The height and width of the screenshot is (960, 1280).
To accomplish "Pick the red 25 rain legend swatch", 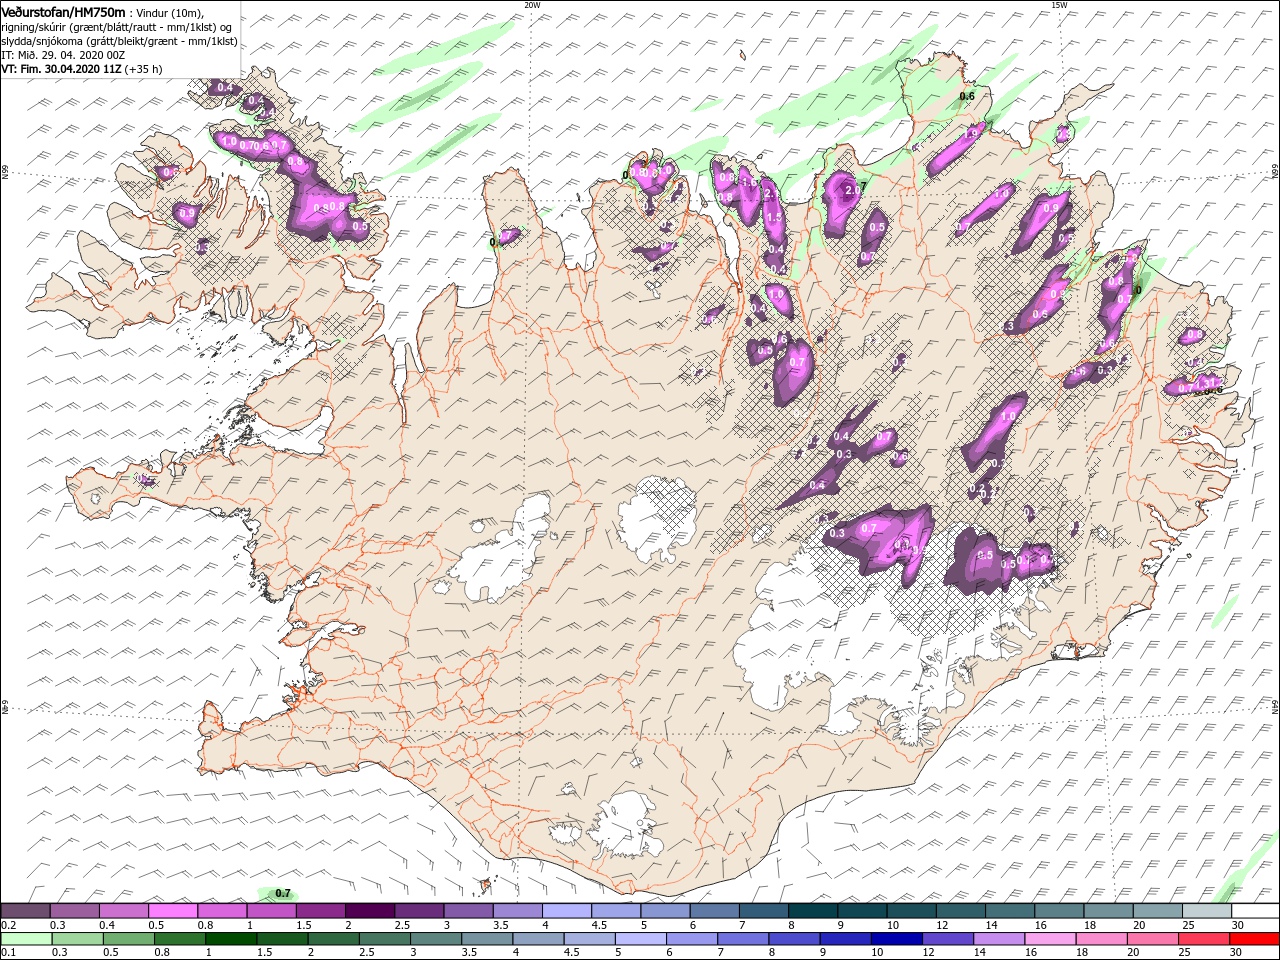I will tap(1204, 939).
